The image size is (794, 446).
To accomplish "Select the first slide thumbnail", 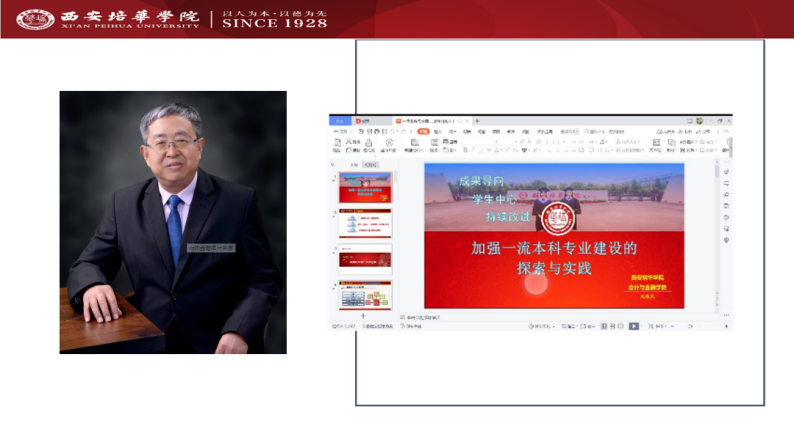I will pyautogui.click(x=365, y=187).
